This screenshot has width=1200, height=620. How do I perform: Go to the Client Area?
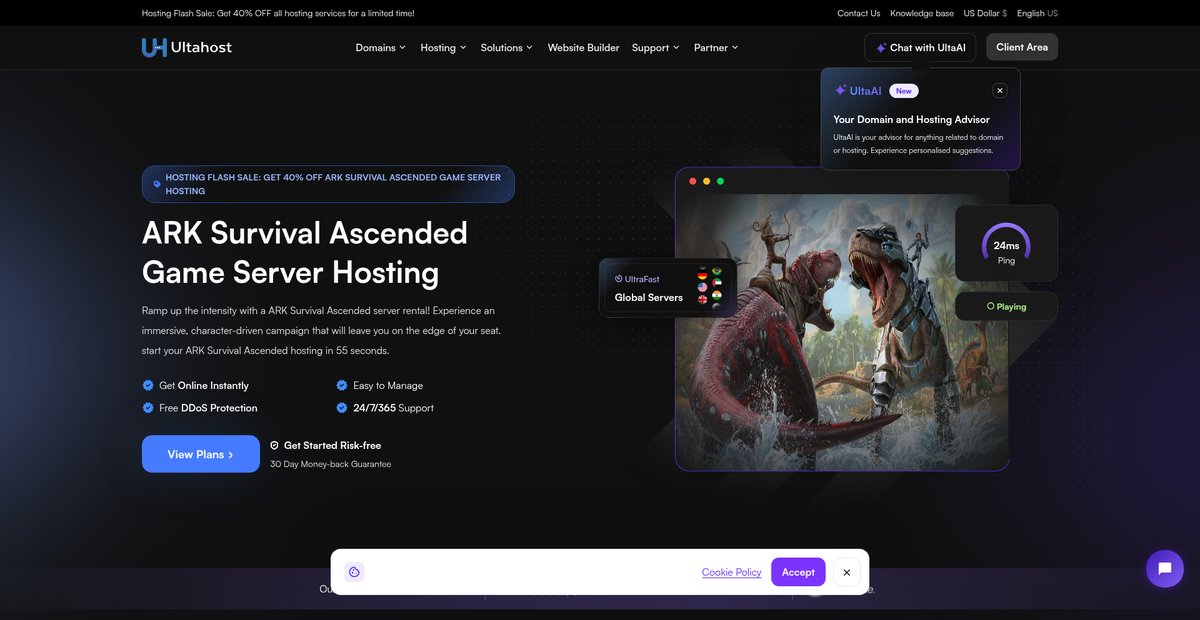pos(1022,47)
